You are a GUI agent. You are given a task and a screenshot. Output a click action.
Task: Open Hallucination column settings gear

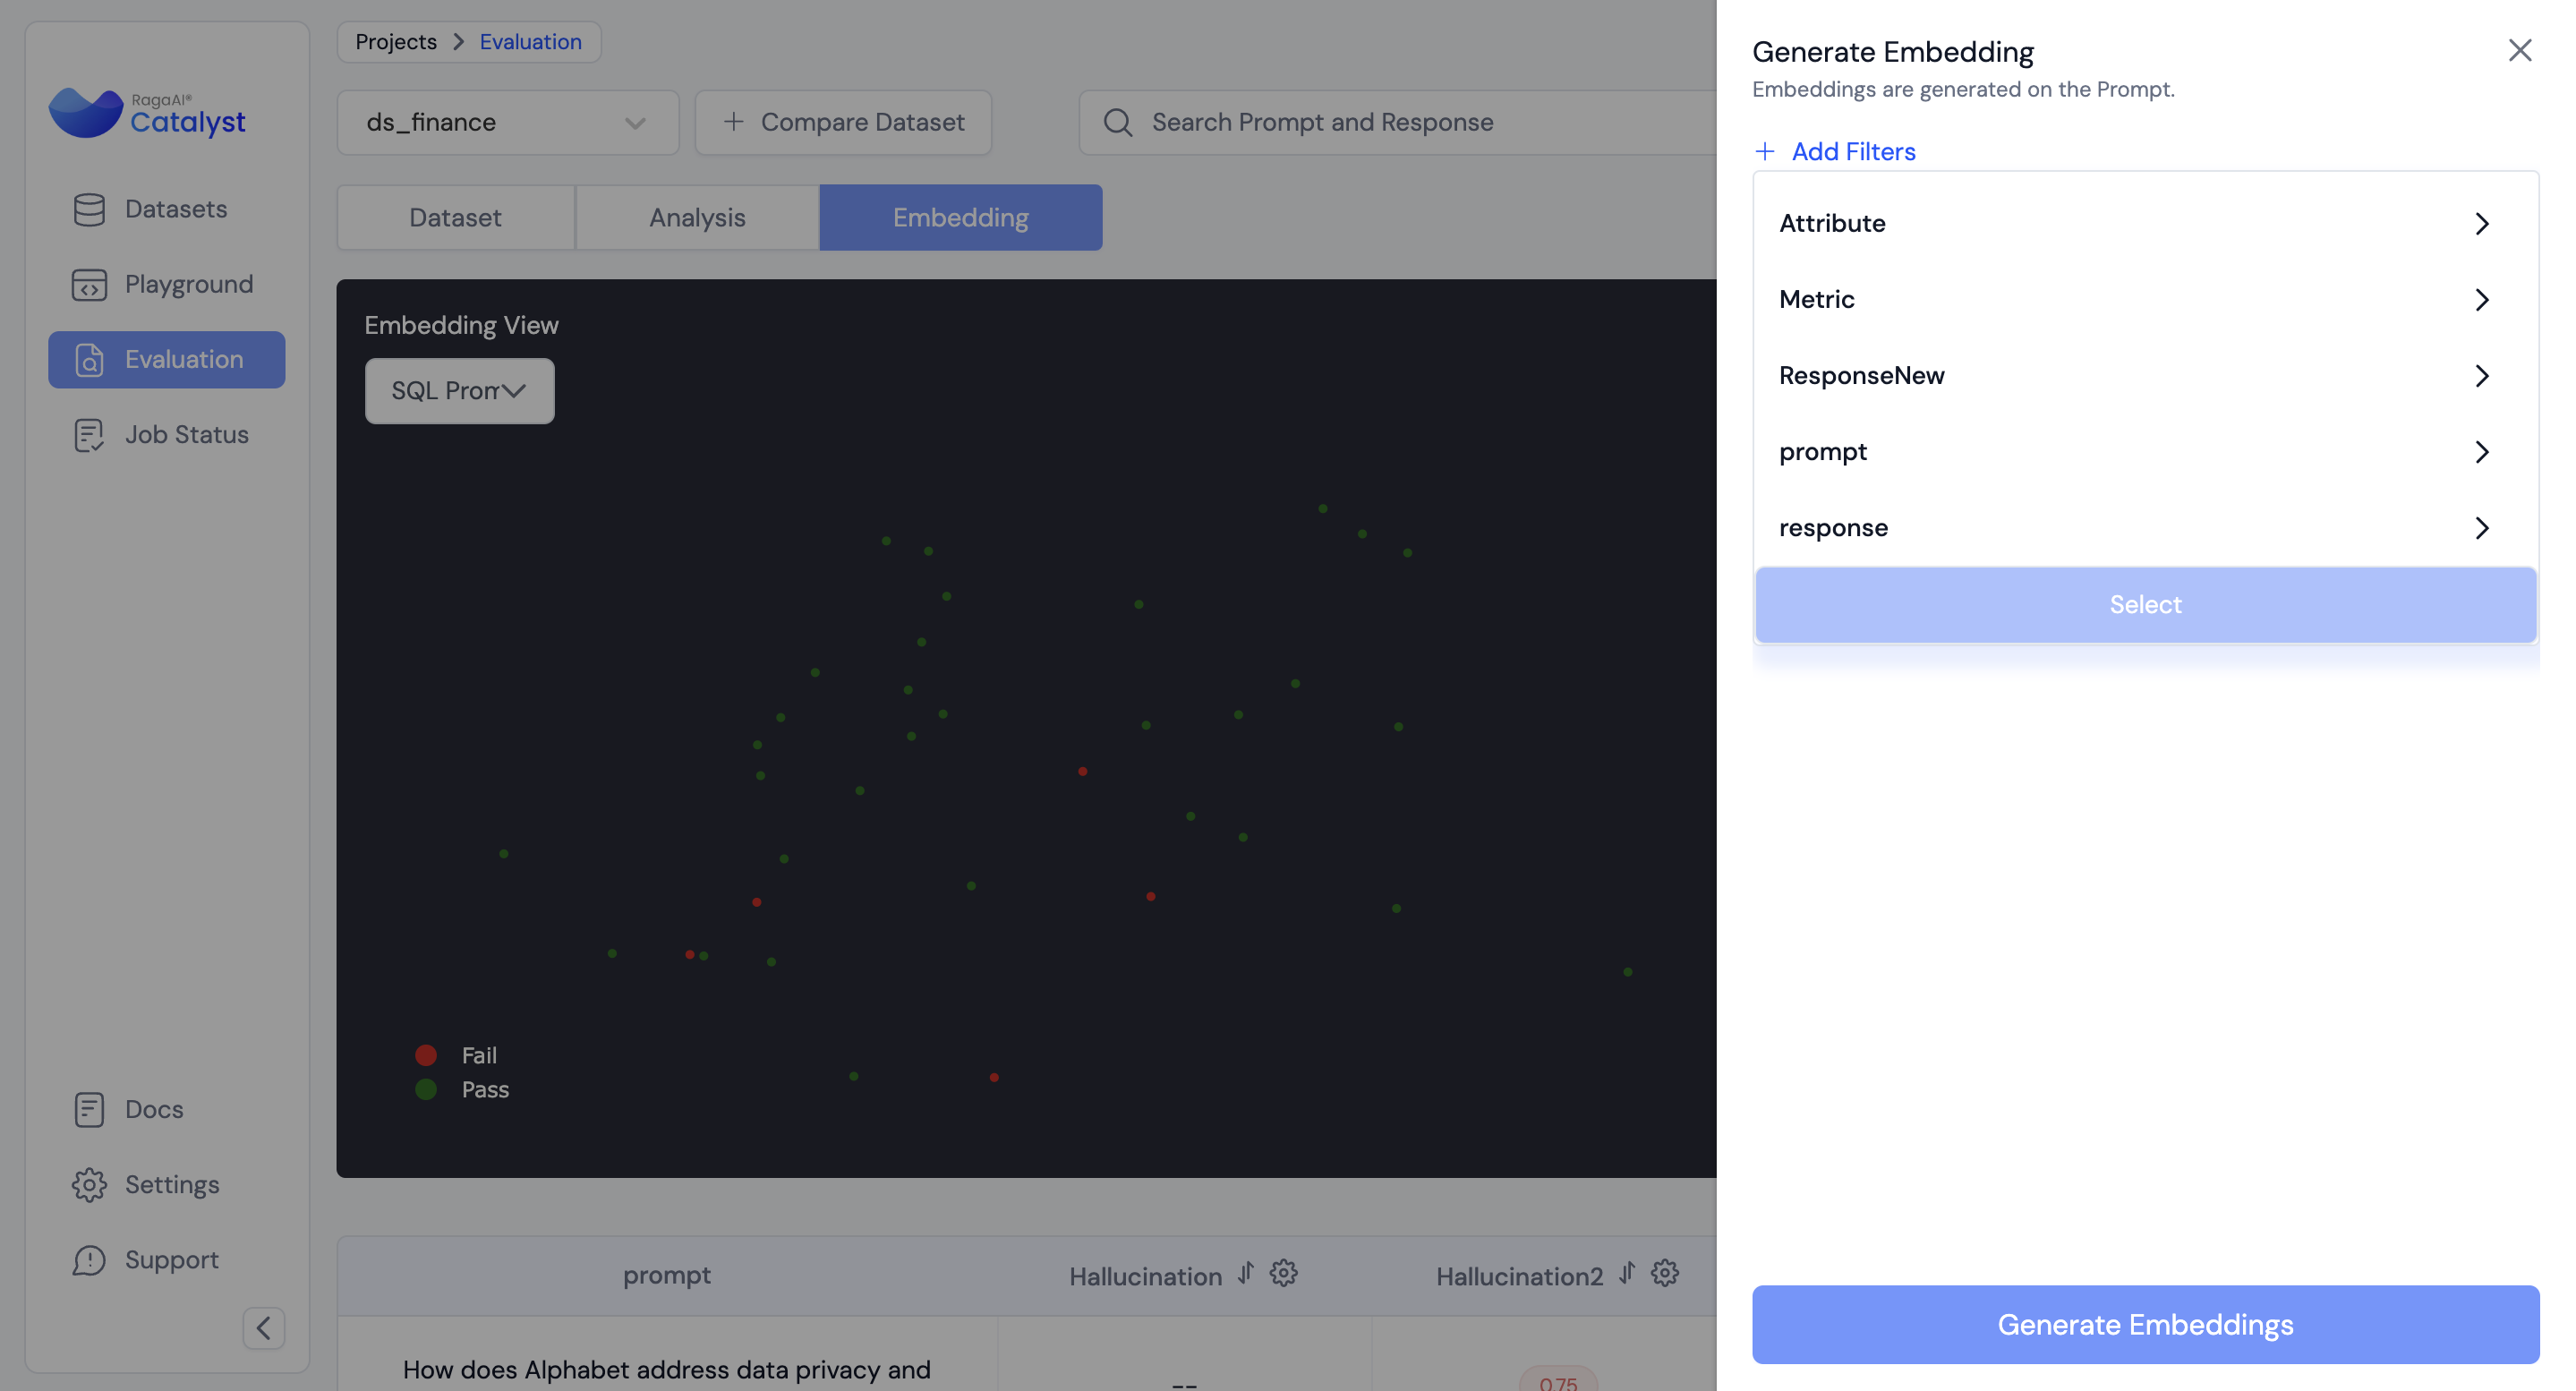pos(1283,1273)
